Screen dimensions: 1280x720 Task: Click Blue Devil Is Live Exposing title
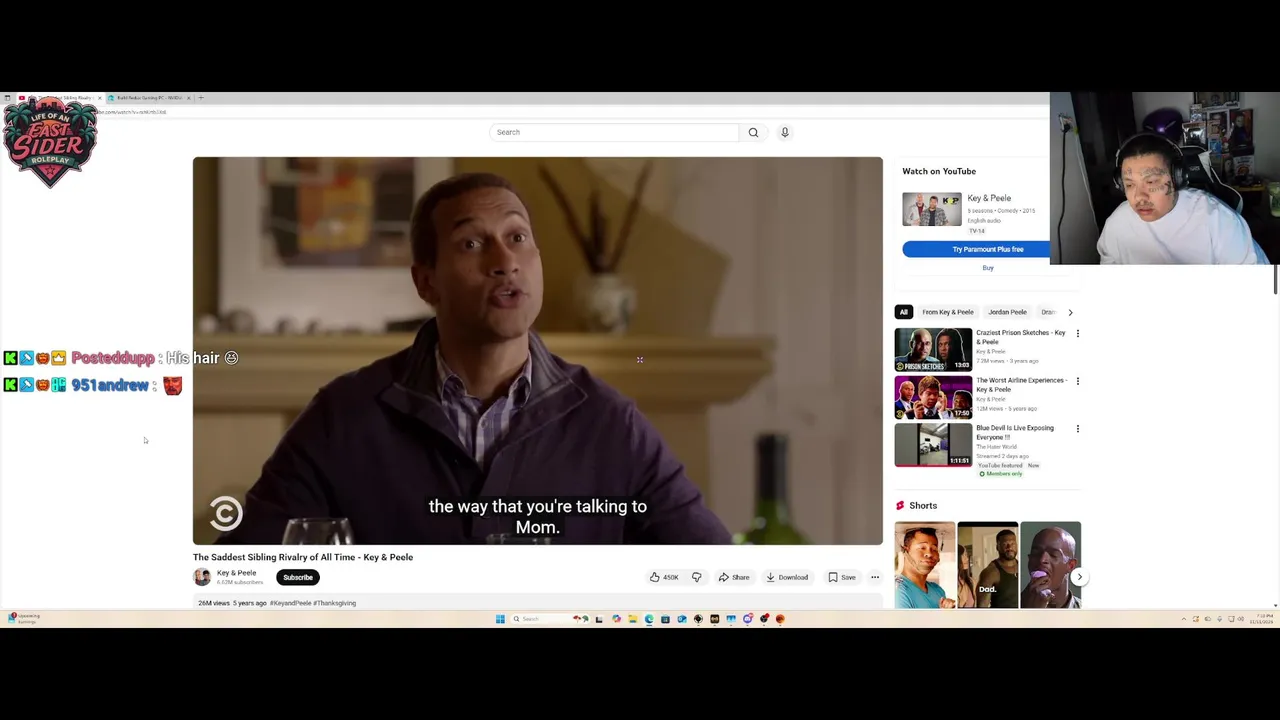[1015, 433]
